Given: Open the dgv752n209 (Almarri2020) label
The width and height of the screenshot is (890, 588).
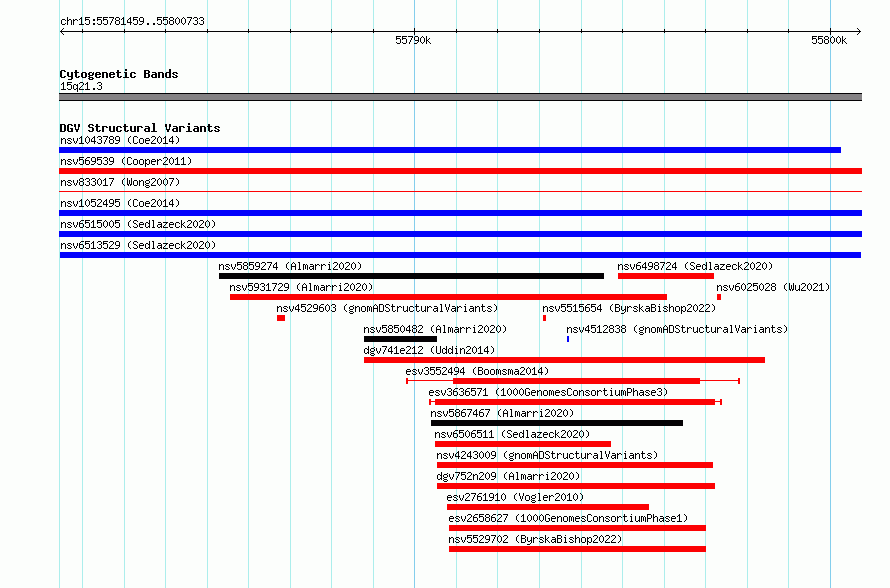Looking at the screenshot, I should [x=508, y=476].
